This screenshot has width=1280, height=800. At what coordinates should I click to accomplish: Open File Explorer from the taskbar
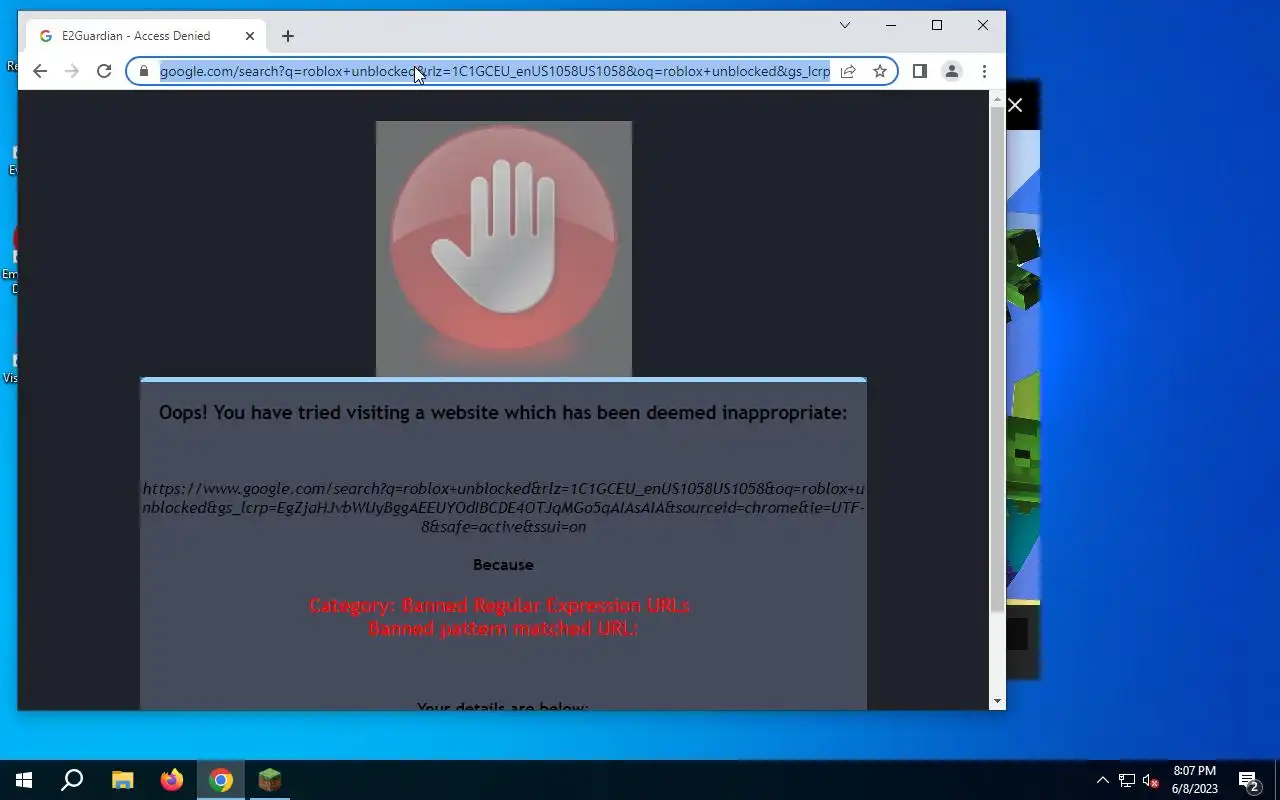coord(122,780)
